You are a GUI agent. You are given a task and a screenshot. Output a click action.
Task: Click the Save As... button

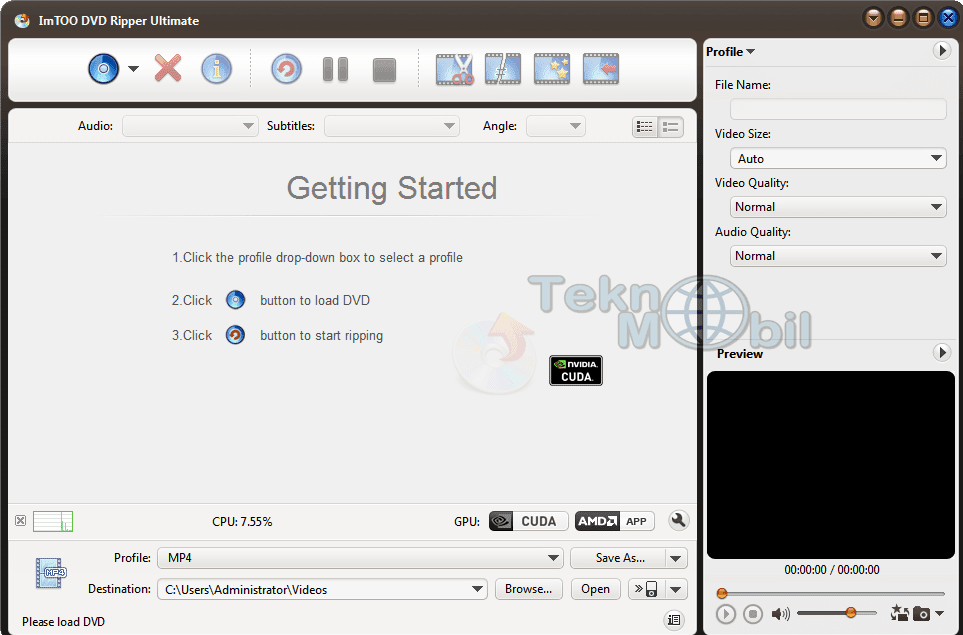click(x=618, y=558)
